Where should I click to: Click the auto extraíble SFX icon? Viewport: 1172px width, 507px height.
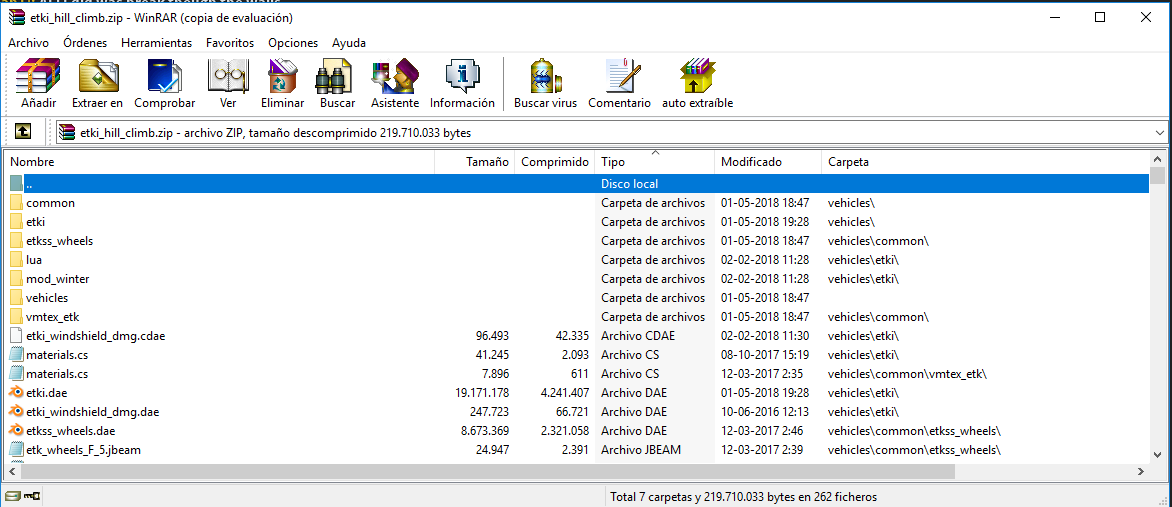(697, 76)
